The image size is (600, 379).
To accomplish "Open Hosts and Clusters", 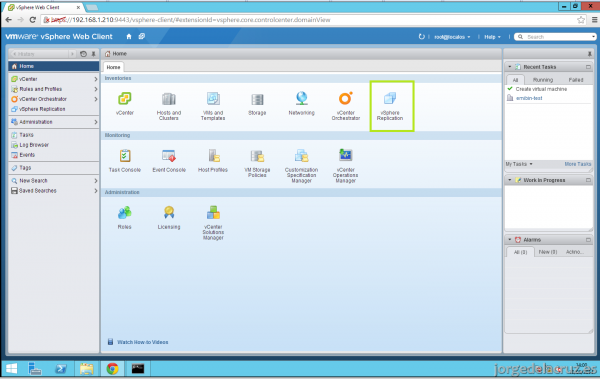I will coord(169,99).
